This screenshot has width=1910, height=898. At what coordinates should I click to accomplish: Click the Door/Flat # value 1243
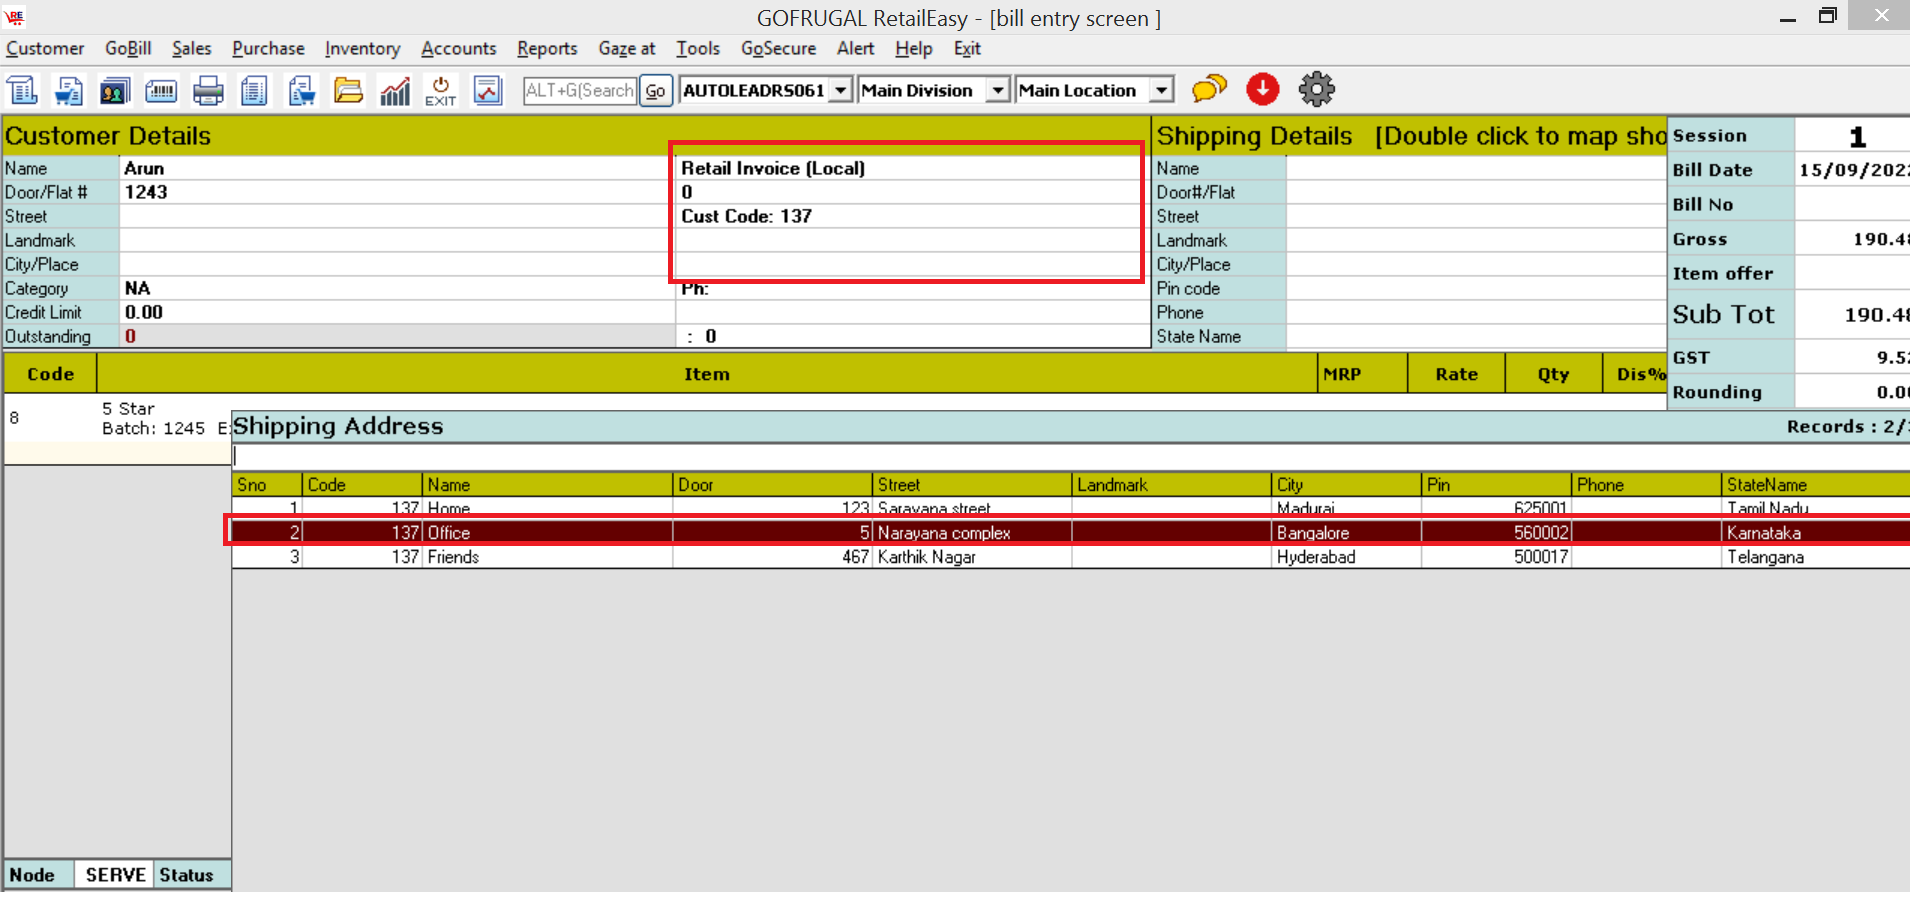click(x=397, y=192)
